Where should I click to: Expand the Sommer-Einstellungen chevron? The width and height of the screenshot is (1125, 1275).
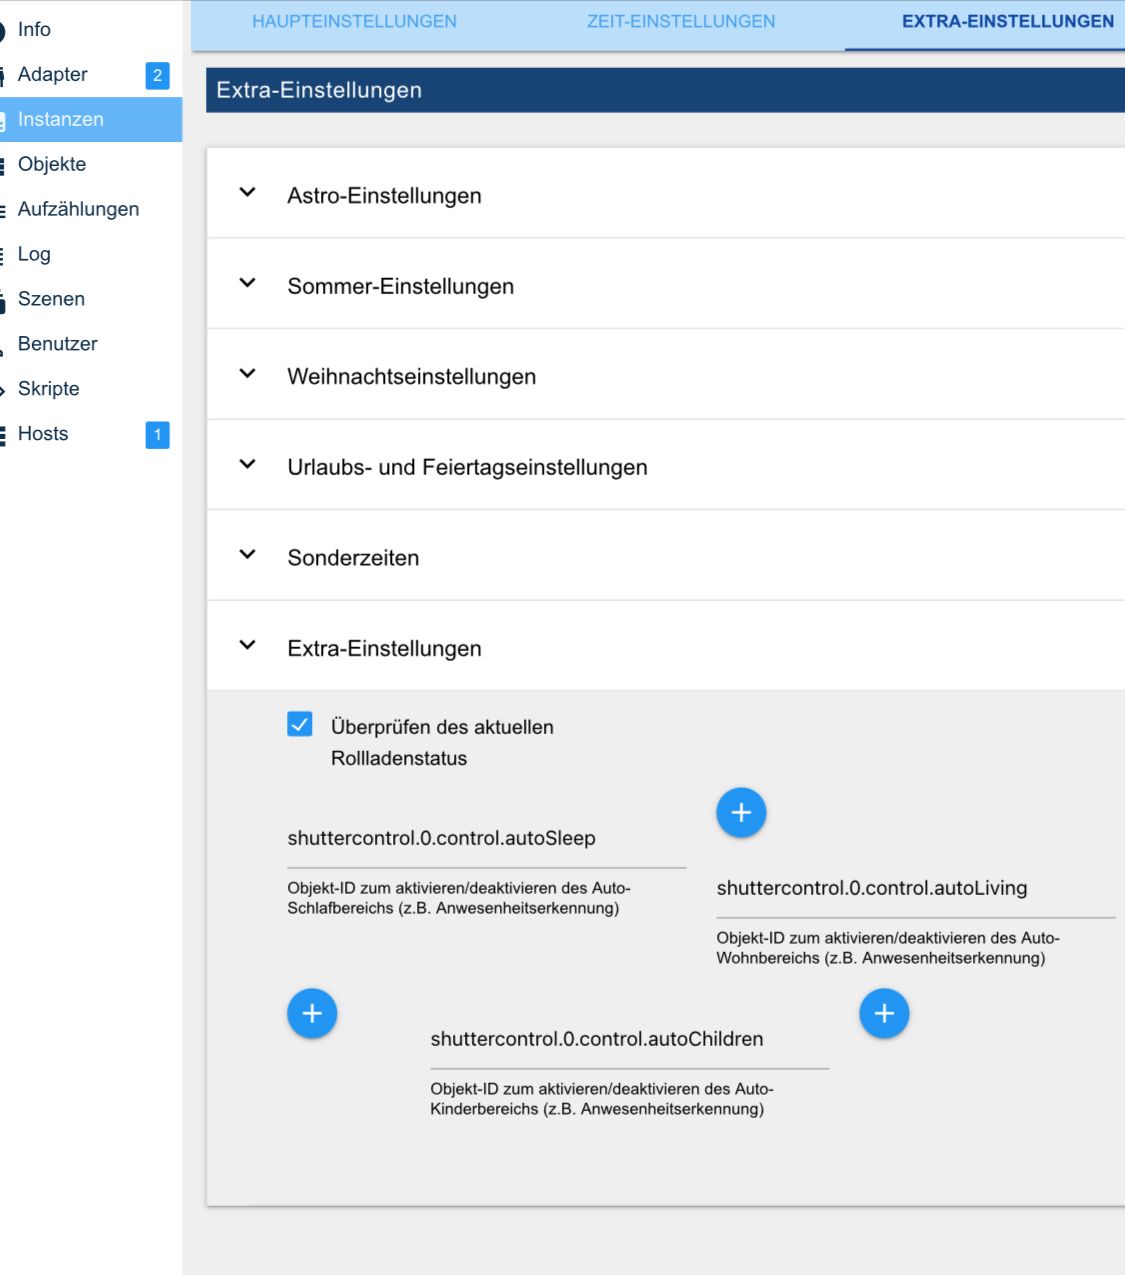point(248,284)
